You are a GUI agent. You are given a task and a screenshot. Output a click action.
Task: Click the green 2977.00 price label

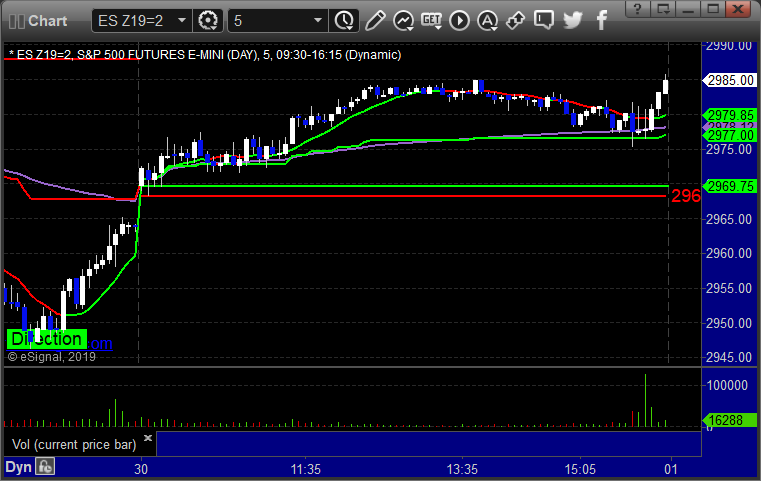729,135
